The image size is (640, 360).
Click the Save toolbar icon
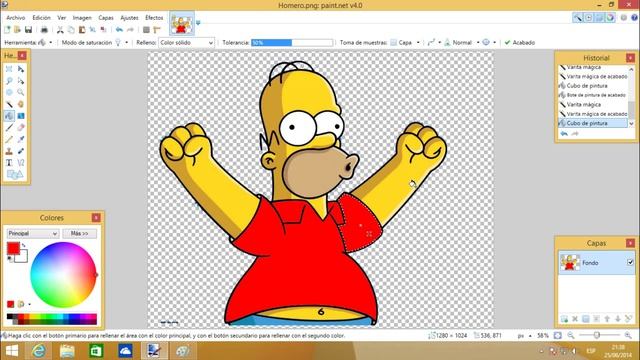coord(28,29)
